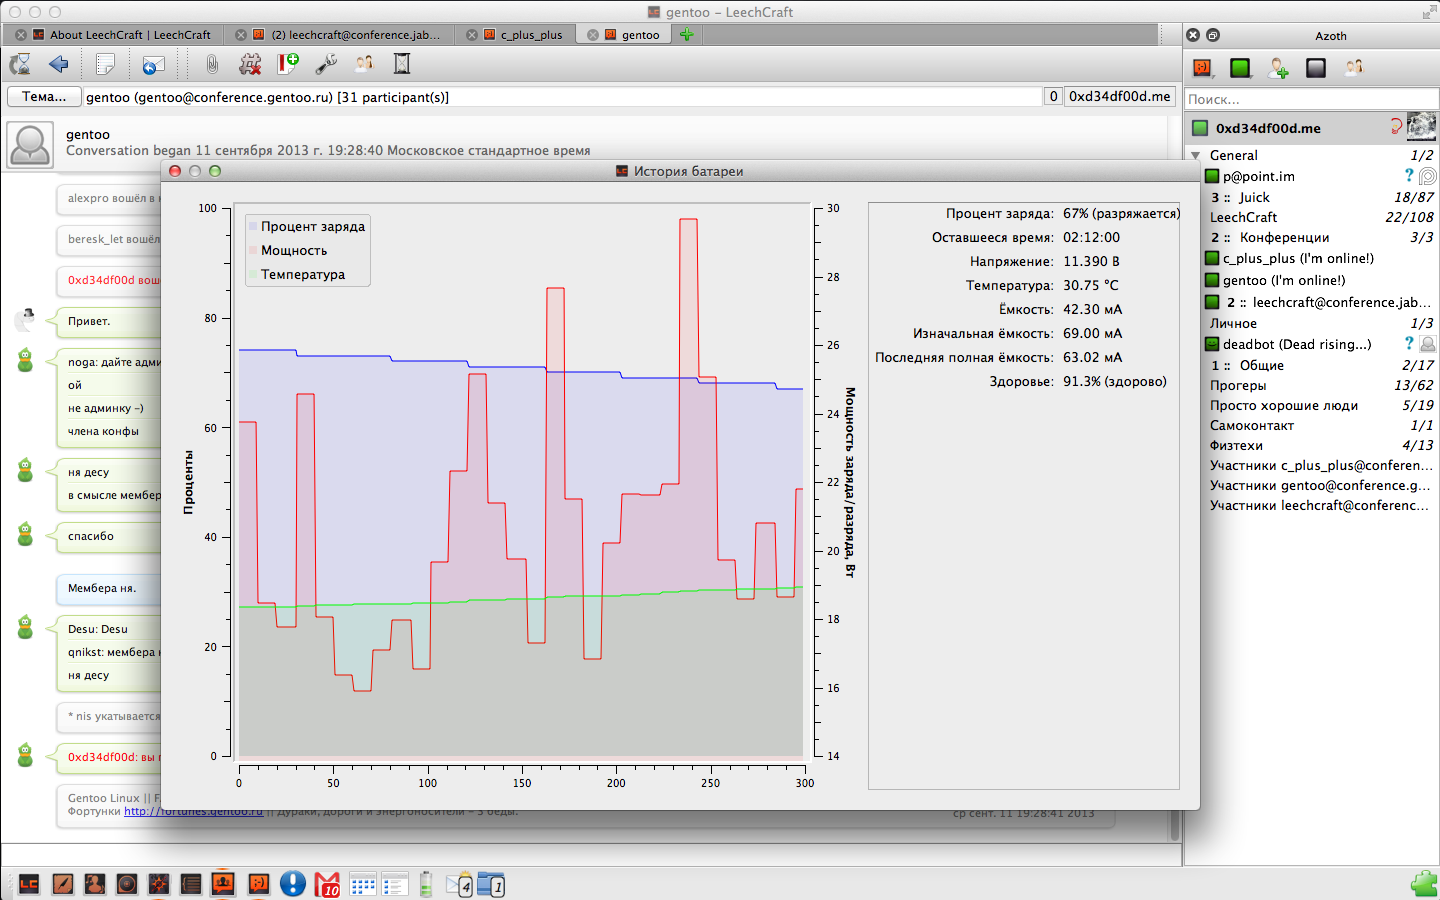Expand the Juick roster group

click(x=1253, y=197)
